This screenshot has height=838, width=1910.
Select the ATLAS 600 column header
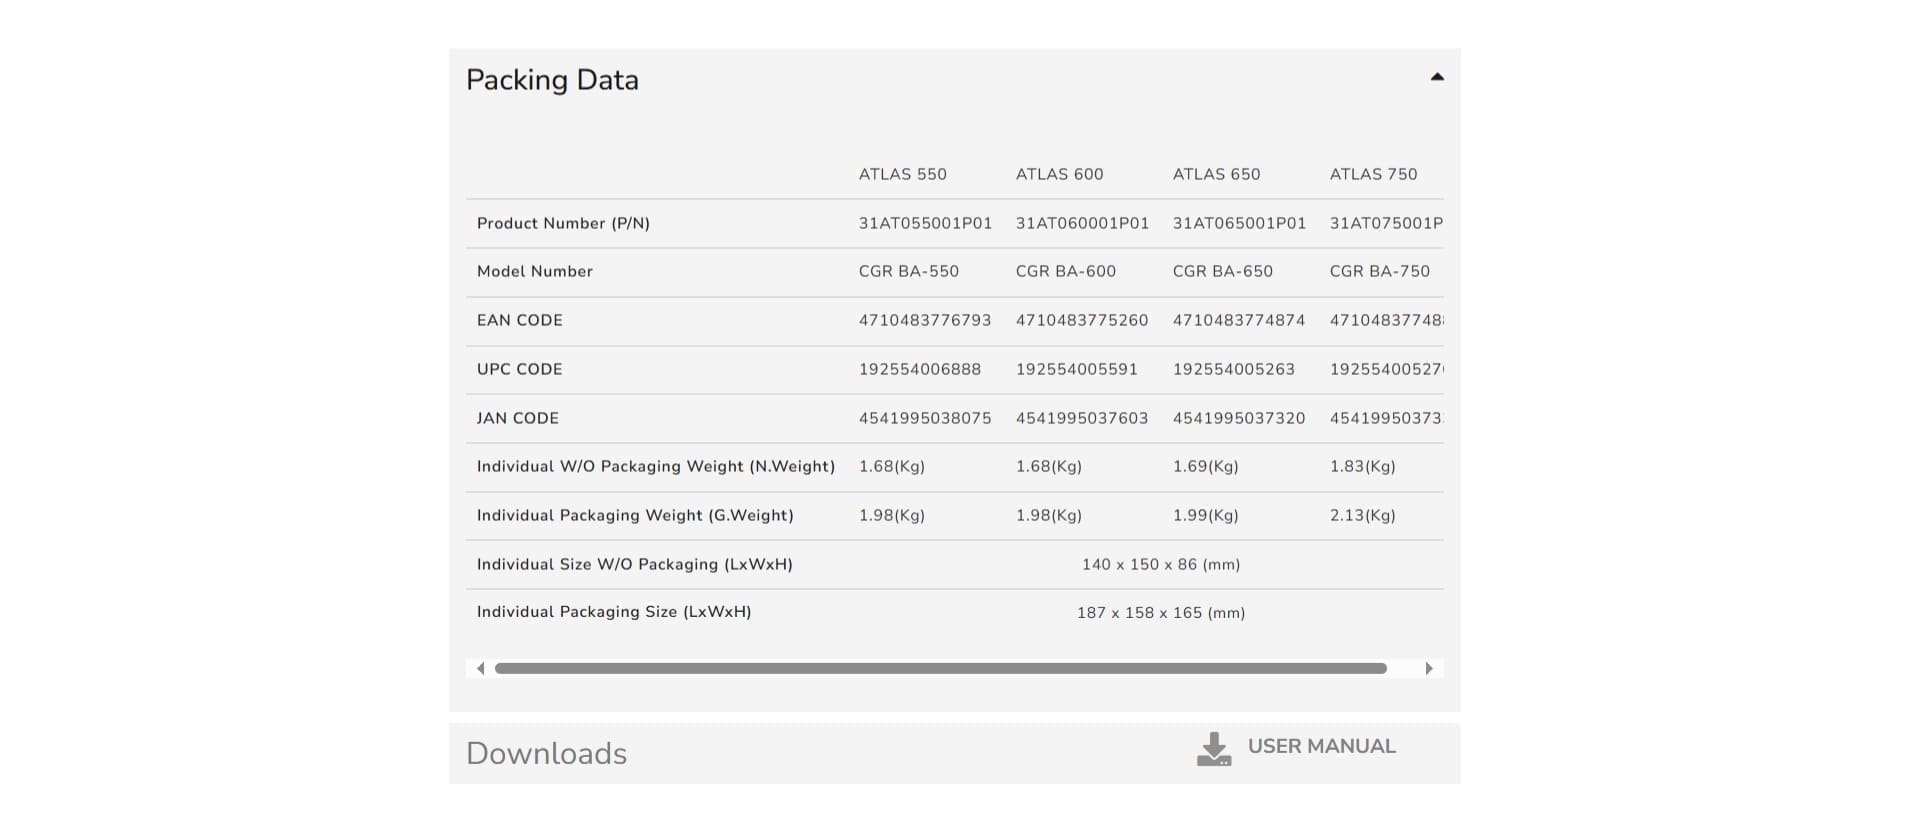point(1059,174)
